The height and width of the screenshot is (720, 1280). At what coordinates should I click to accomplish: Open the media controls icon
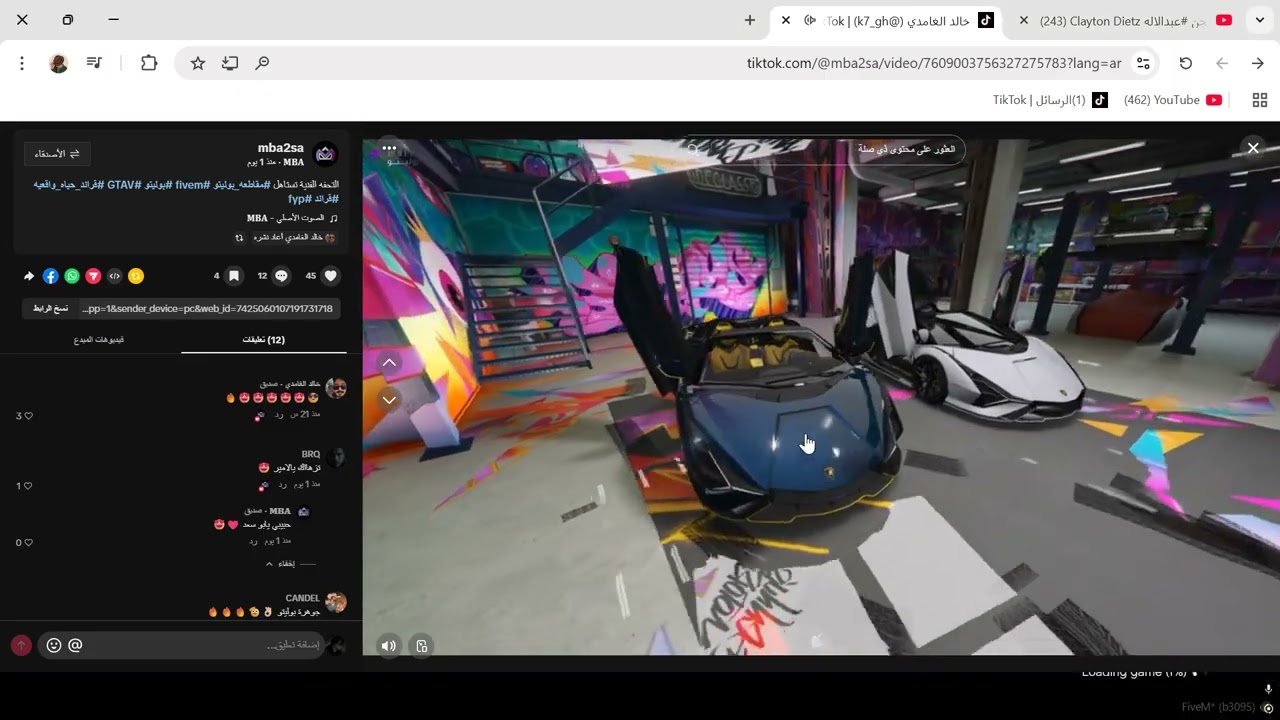94,63
